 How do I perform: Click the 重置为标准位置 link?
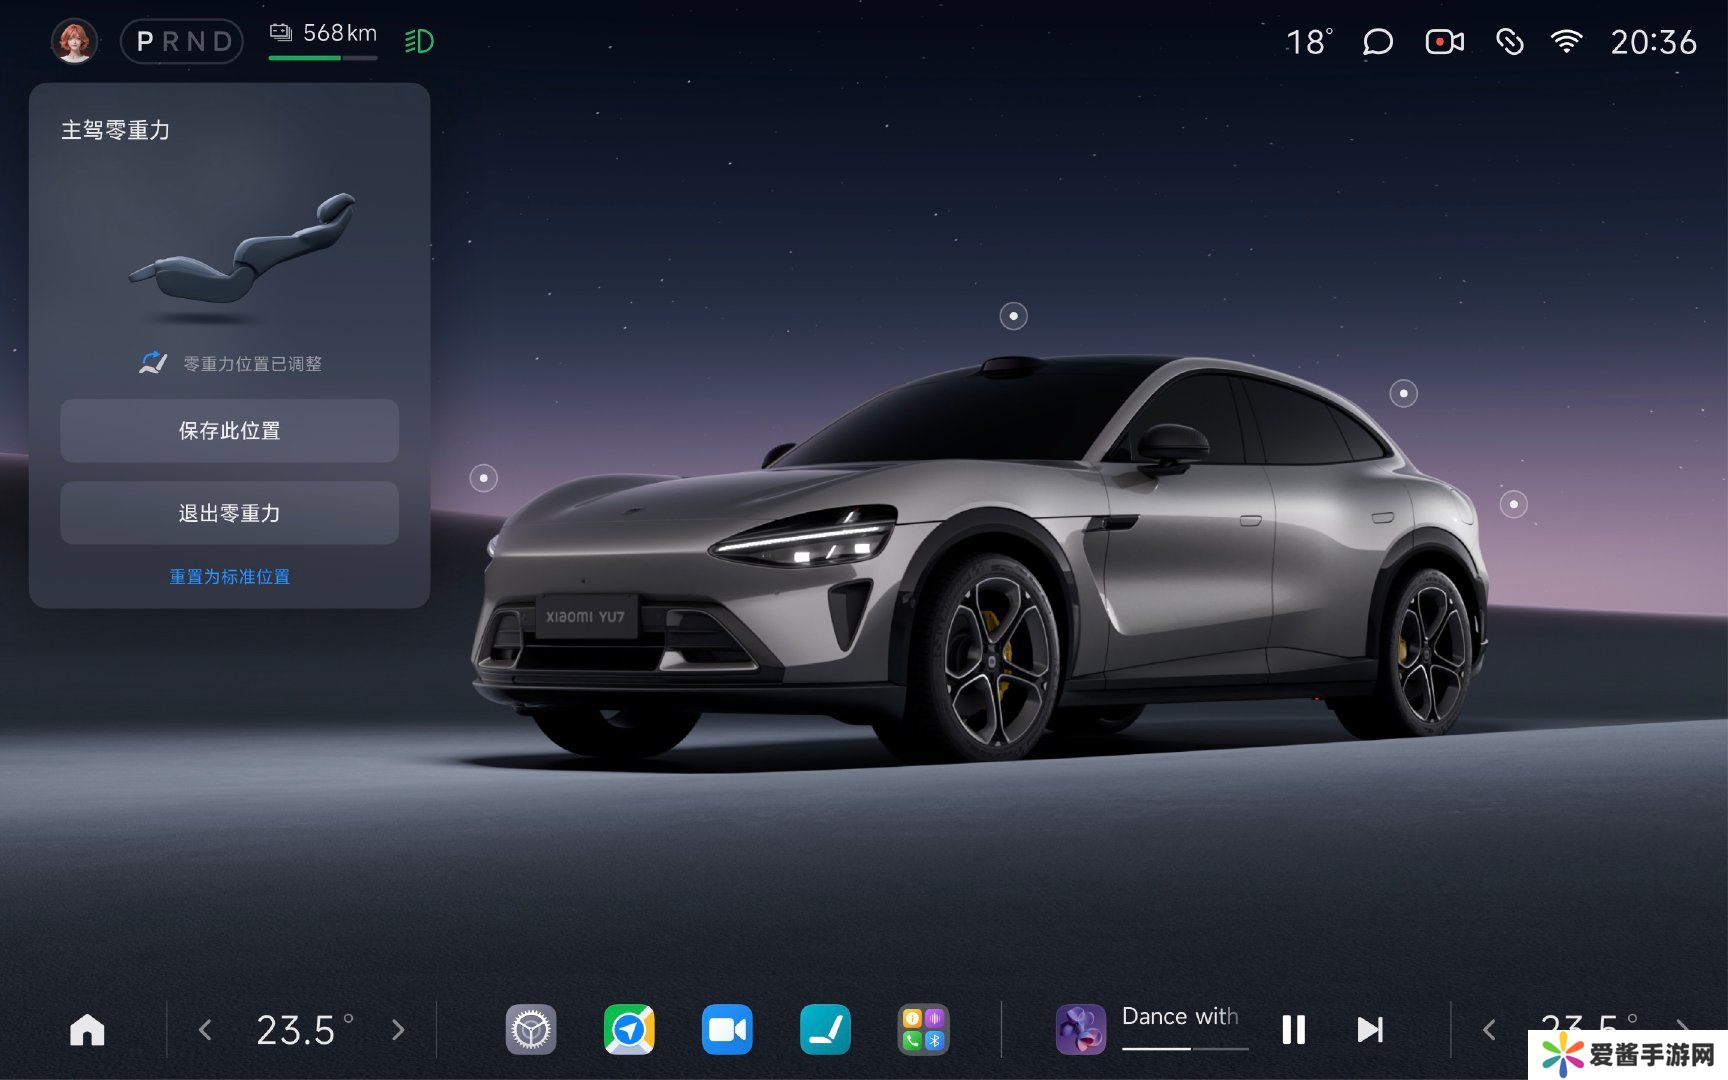229,577
